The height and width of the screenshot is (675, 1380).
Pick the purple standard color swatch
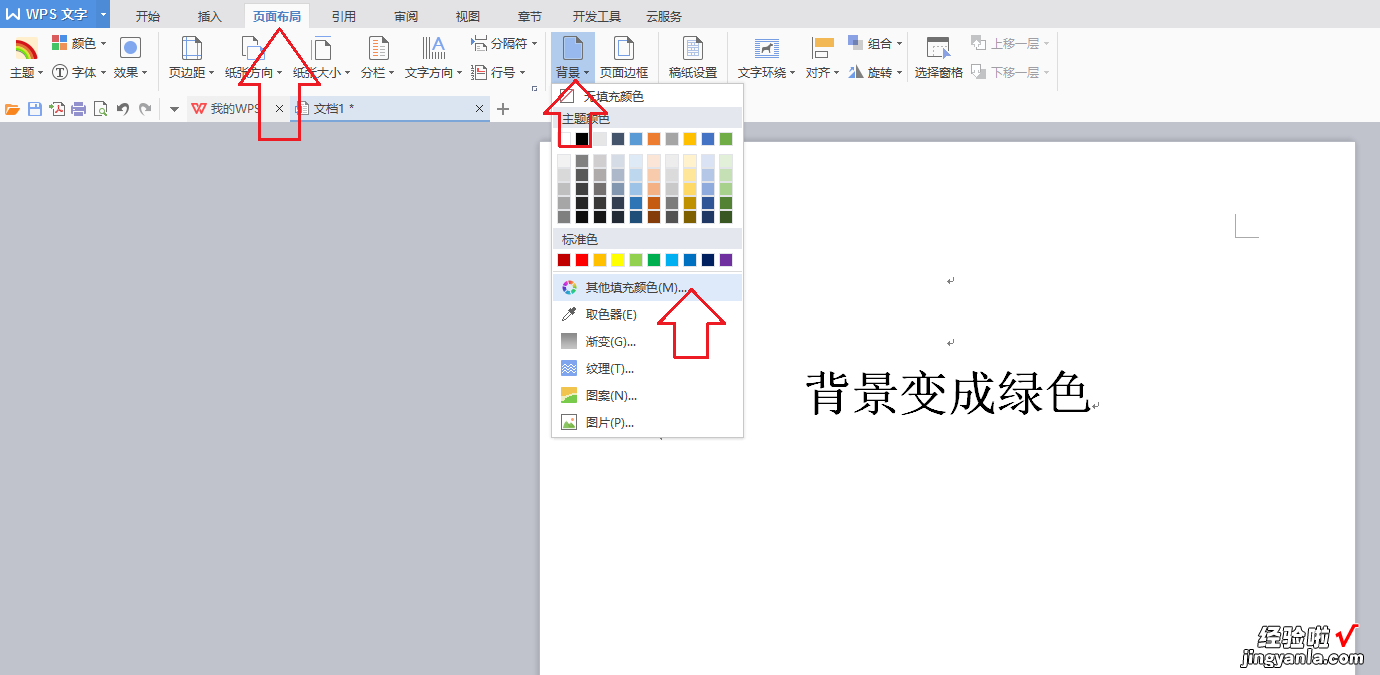[x=726, y=260]
